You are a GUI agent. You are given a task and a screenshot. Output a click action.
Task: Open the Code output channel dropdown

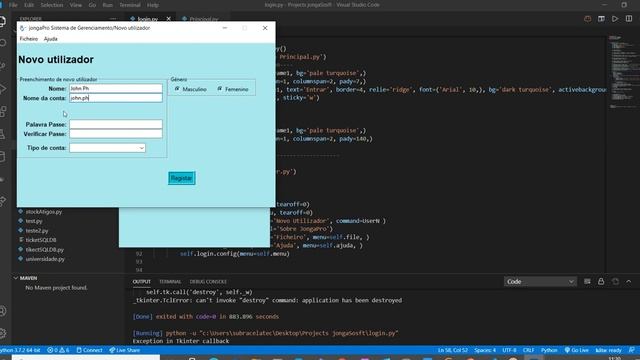540,282
